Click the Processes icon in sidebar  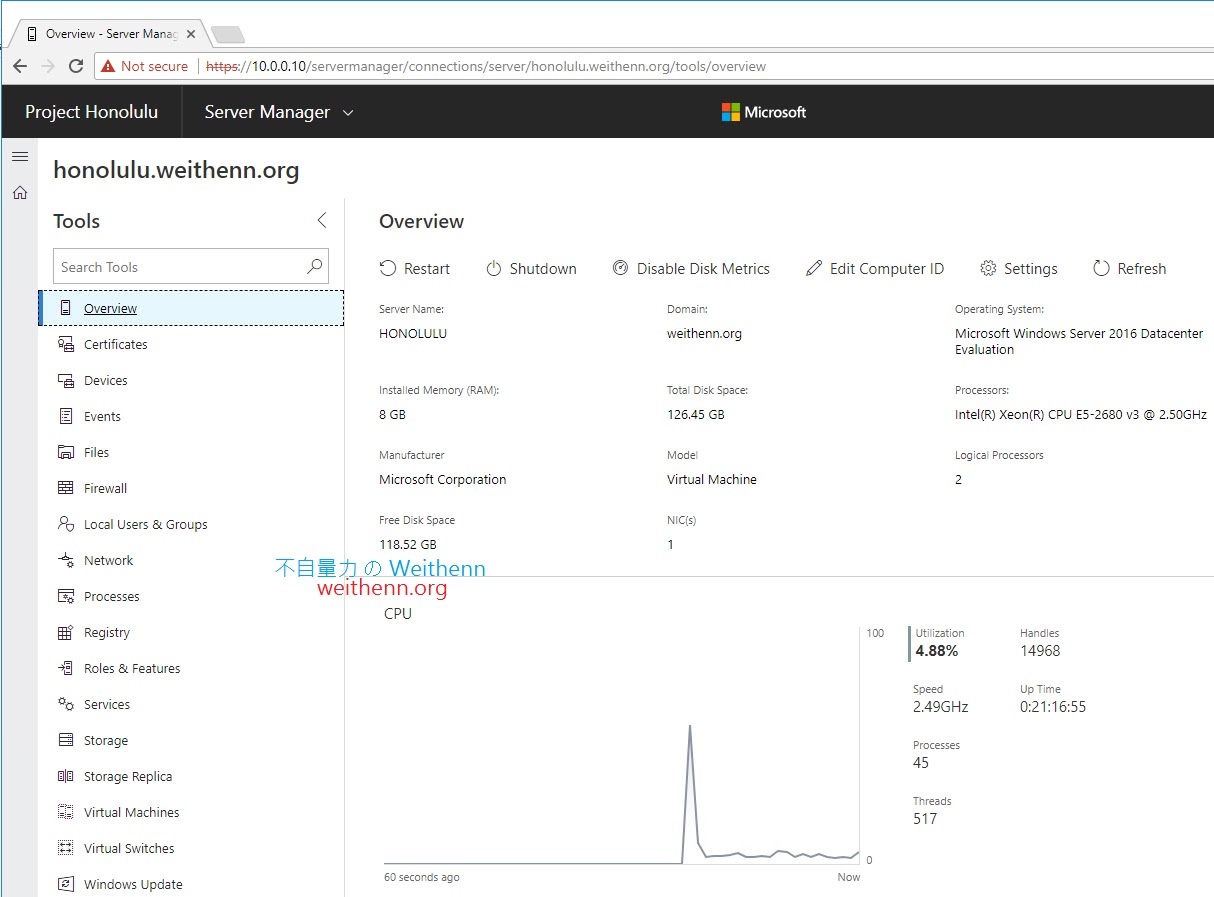pyautogui.click(x=66, y=596)
